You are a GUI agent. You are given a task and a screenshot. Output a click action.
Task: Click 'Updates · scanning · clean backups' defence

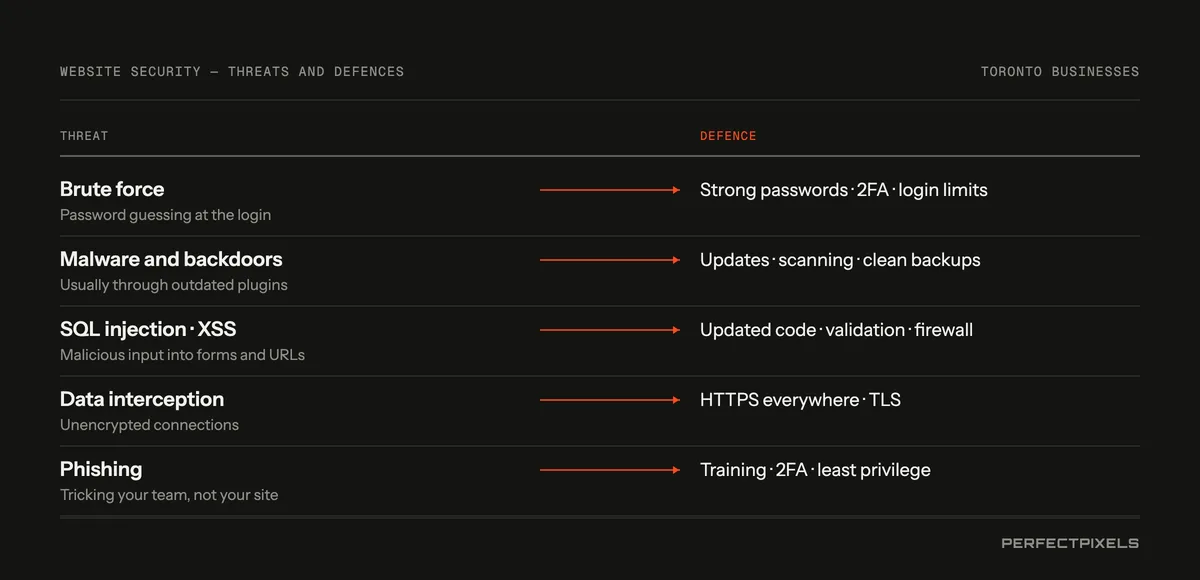coord(840,260)
